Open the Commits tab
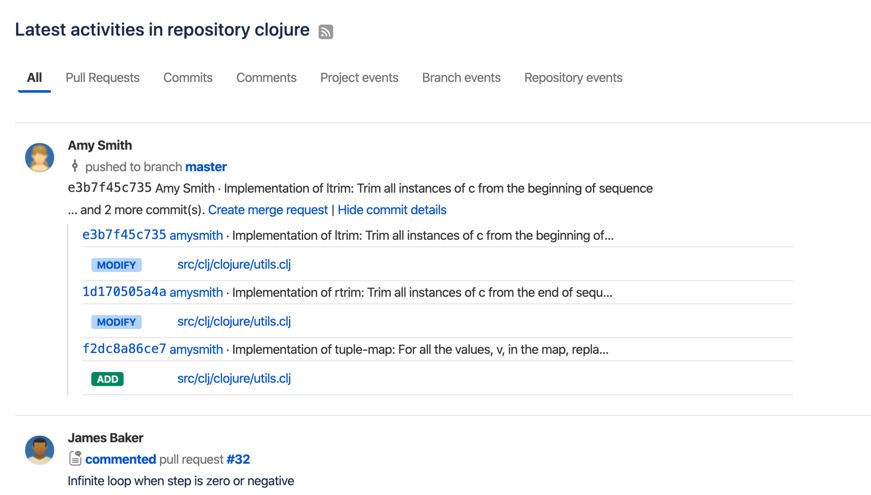Image resolution: width=871 pixels, height=495 pixels. (x=188, y=78)
